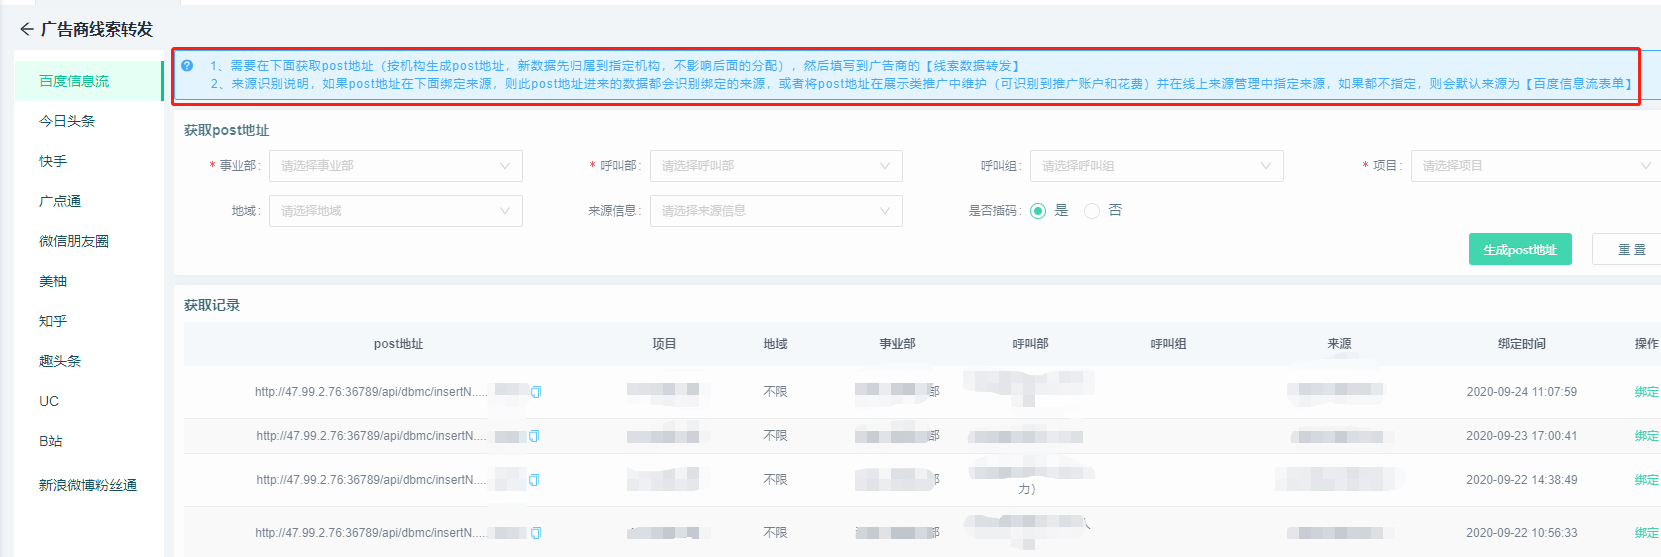The width and height of the screenshot is (1661, 557).
Task: Select 微信朋友圈 from sidebar menu
Action: 74,241
